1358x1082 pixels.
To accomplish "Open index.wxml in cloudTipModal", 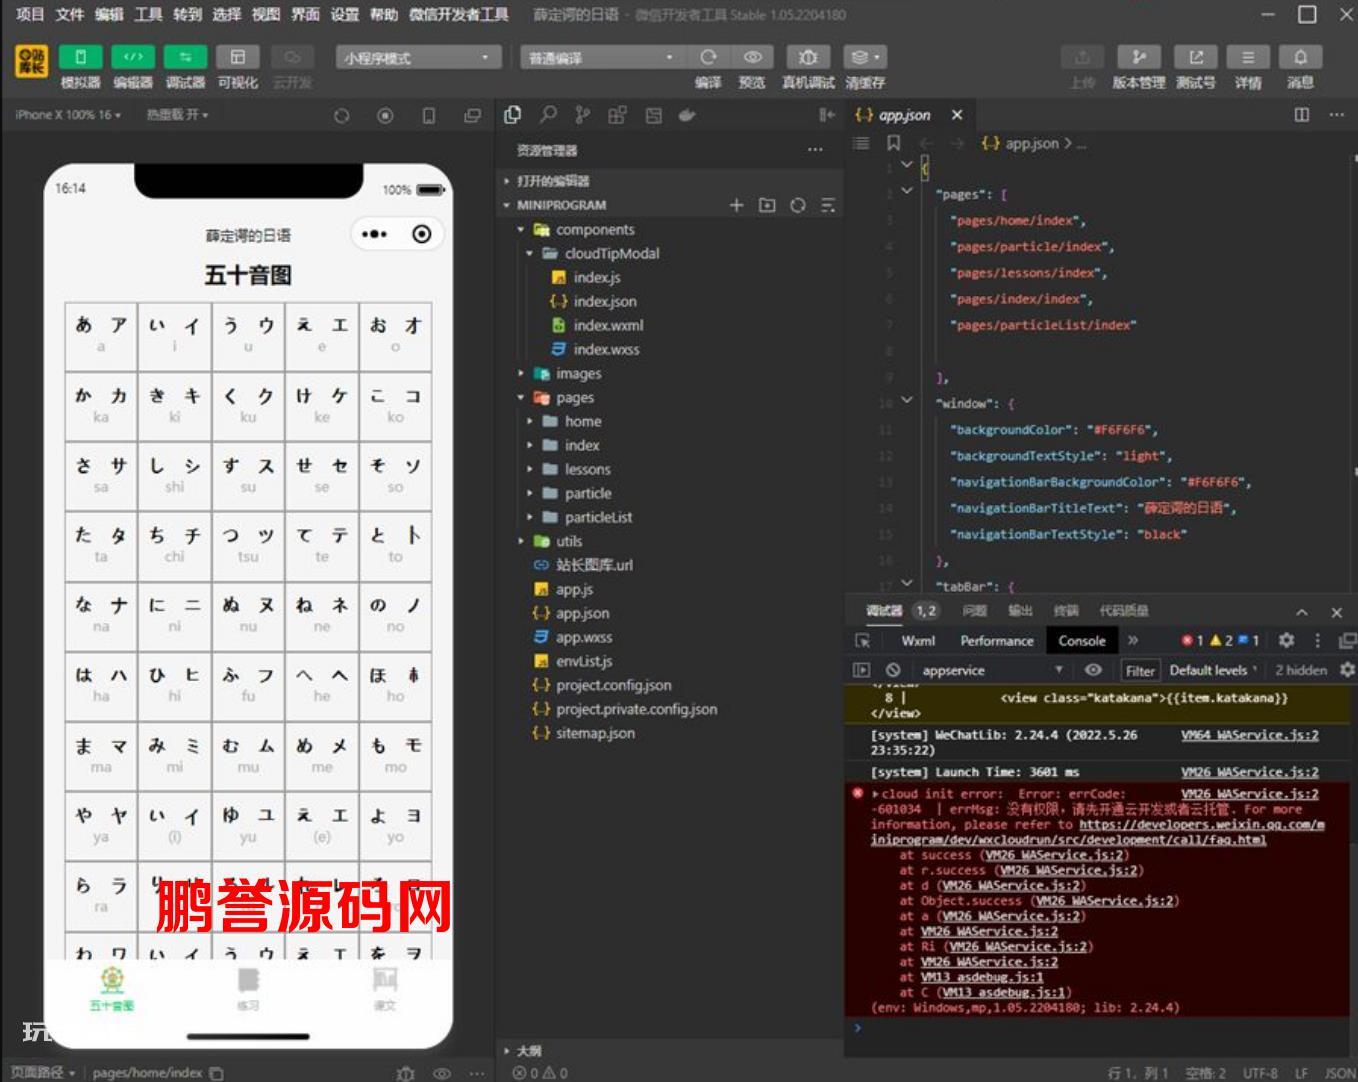I will (x=608, y=325).
